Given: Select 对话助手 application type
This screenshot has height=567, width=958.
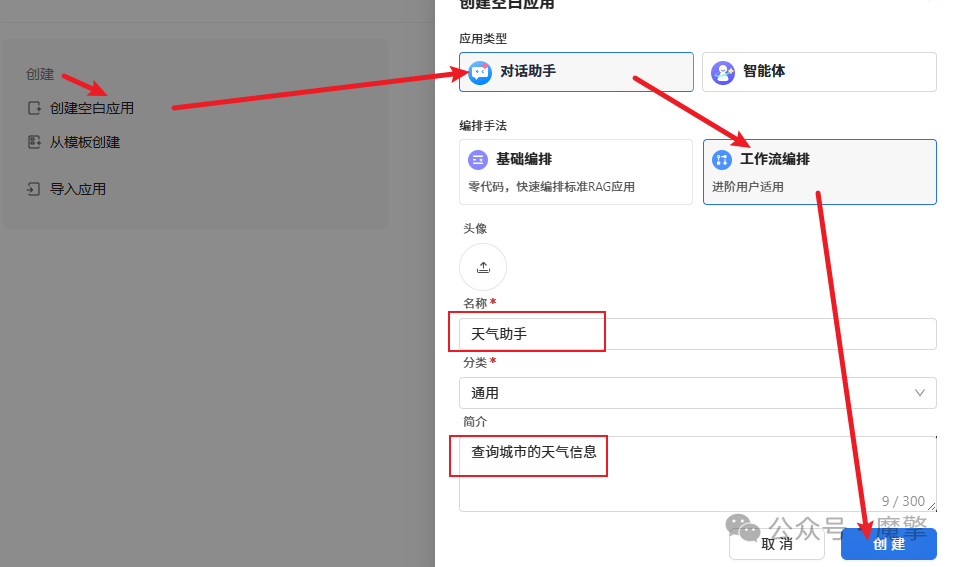Looking at the screenshot, I should pos(576,72).
